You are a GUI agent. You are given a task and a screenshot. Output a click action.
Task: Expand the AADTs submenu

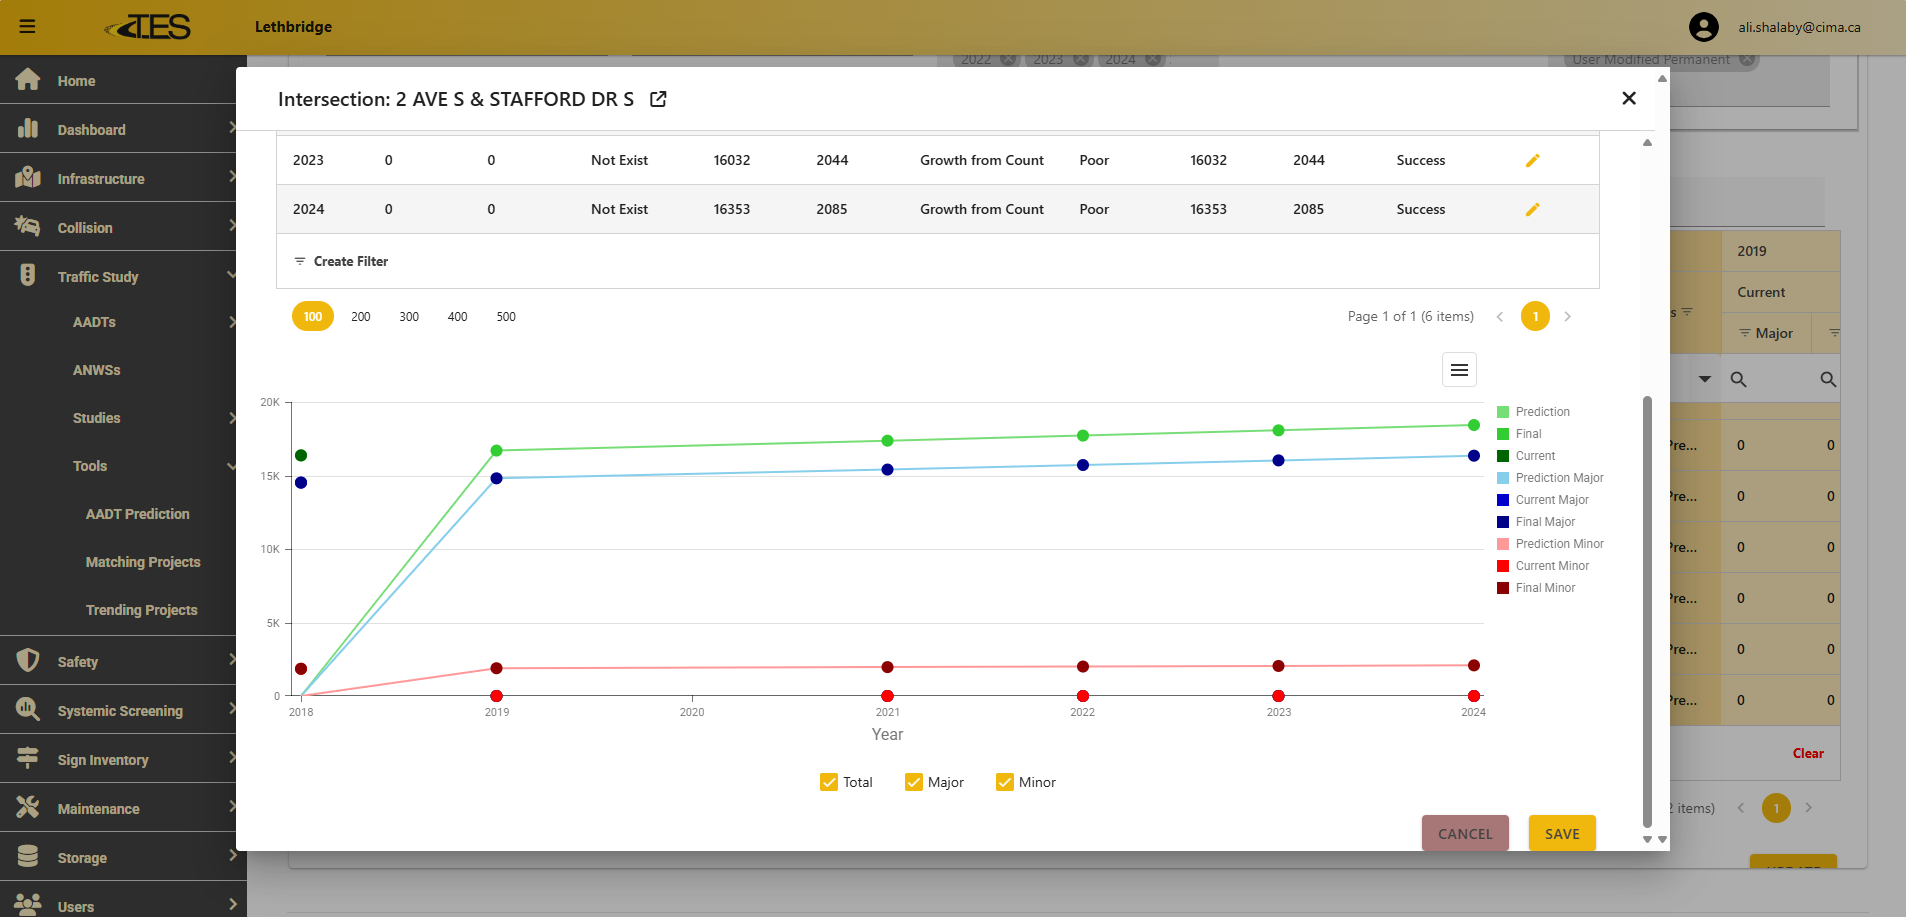pyautogui.click(x=94, y=322)
